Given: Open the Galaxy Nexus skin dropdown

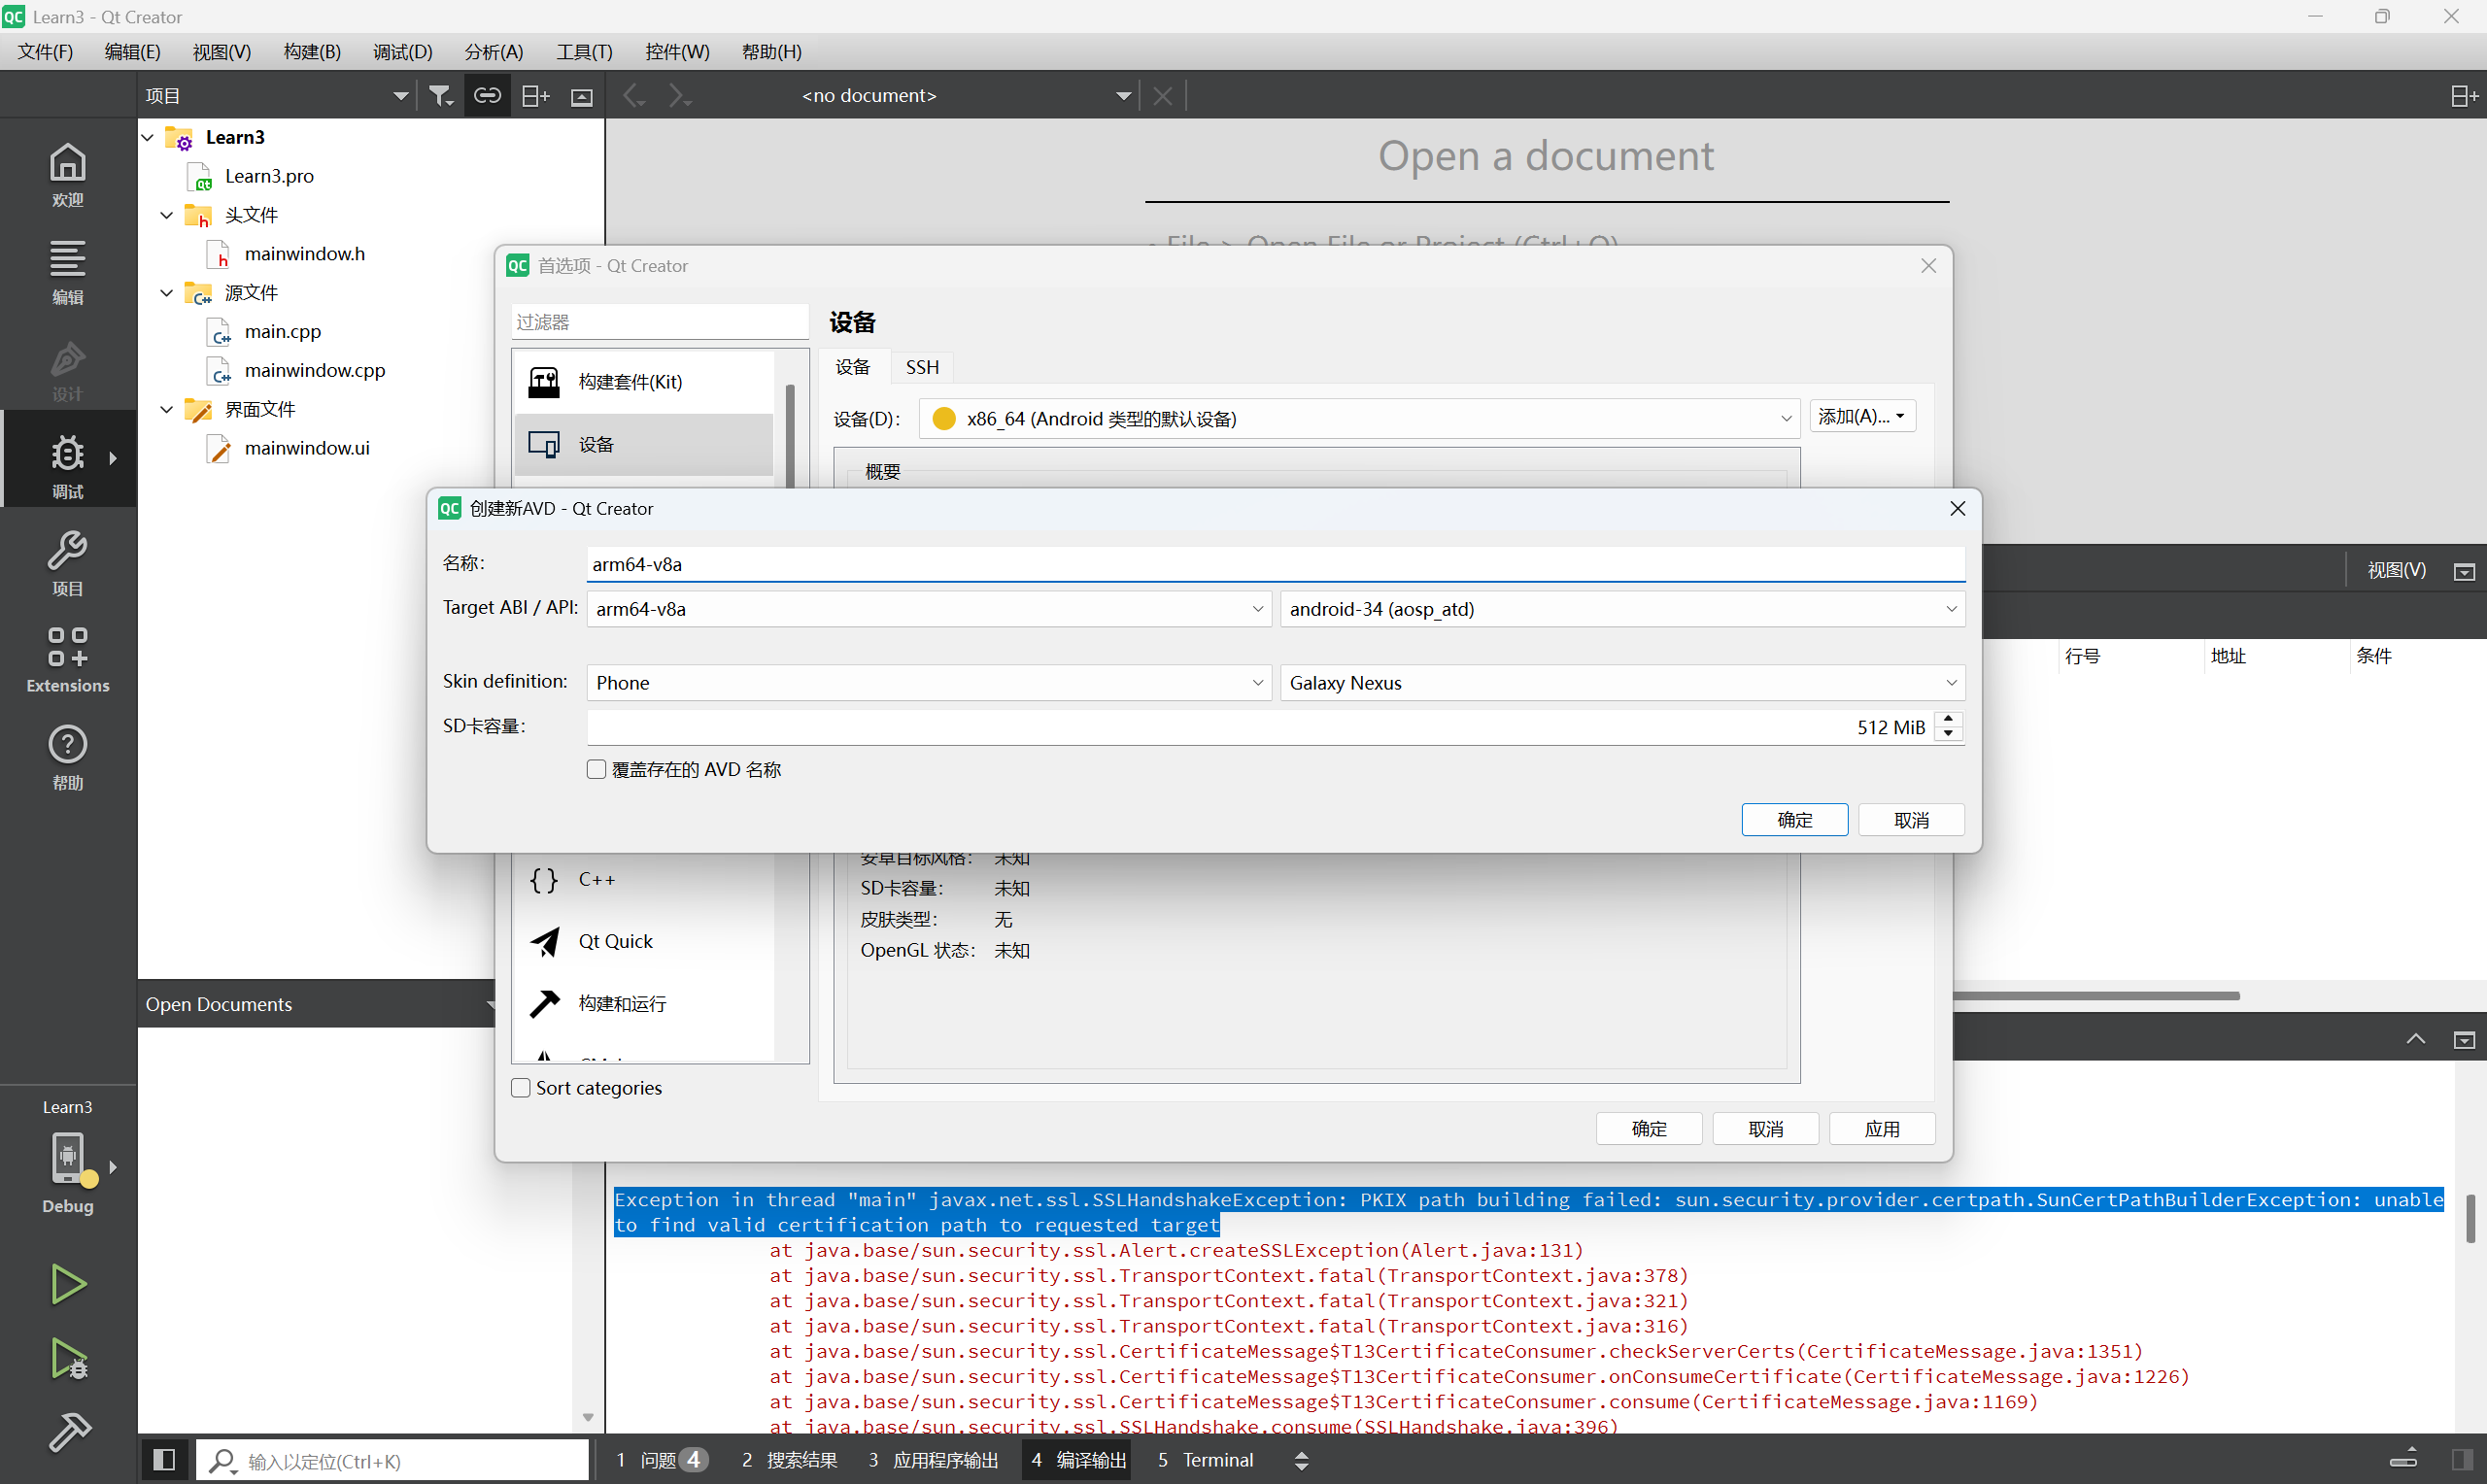Looking at the screenshot, I should tap(1622, 683).
